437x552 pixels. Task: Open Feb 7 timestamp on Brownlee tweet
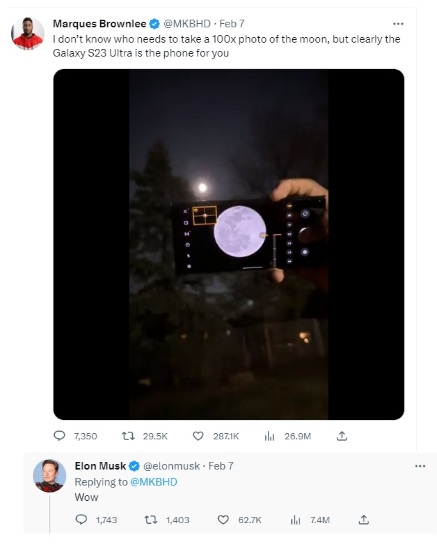point(232,24)
